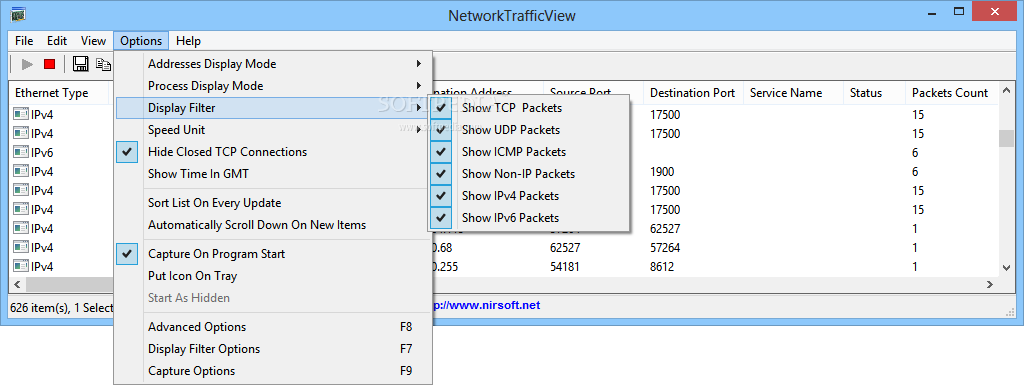Click the vertical scrollbar down arrow
This screenshot has width=1024, height=385.
(x=1006, y=268)
